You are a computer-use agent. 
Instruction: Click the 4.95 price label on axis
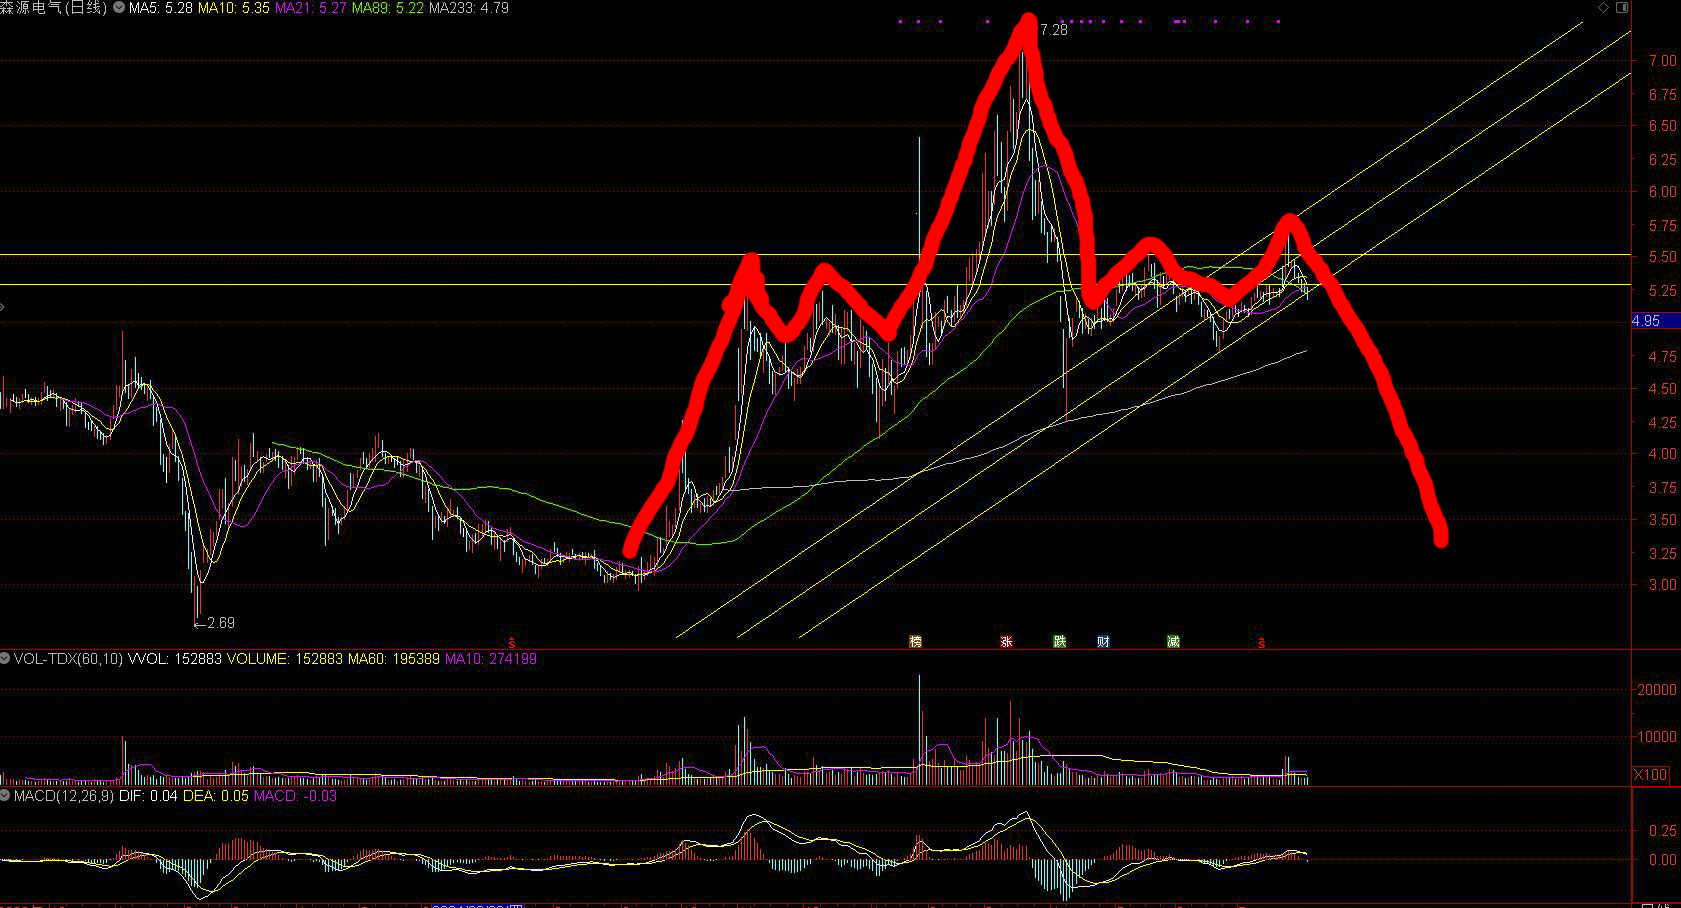pyautogui.click(x=1655, y=321)
